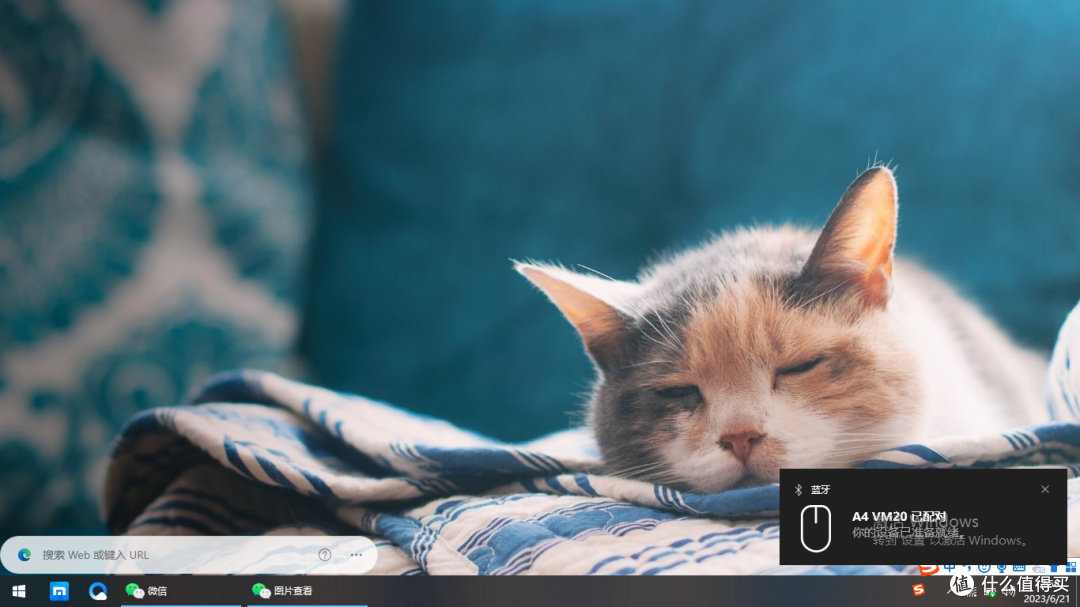Click the Sogou S logo on the input bar

(928, 568)
